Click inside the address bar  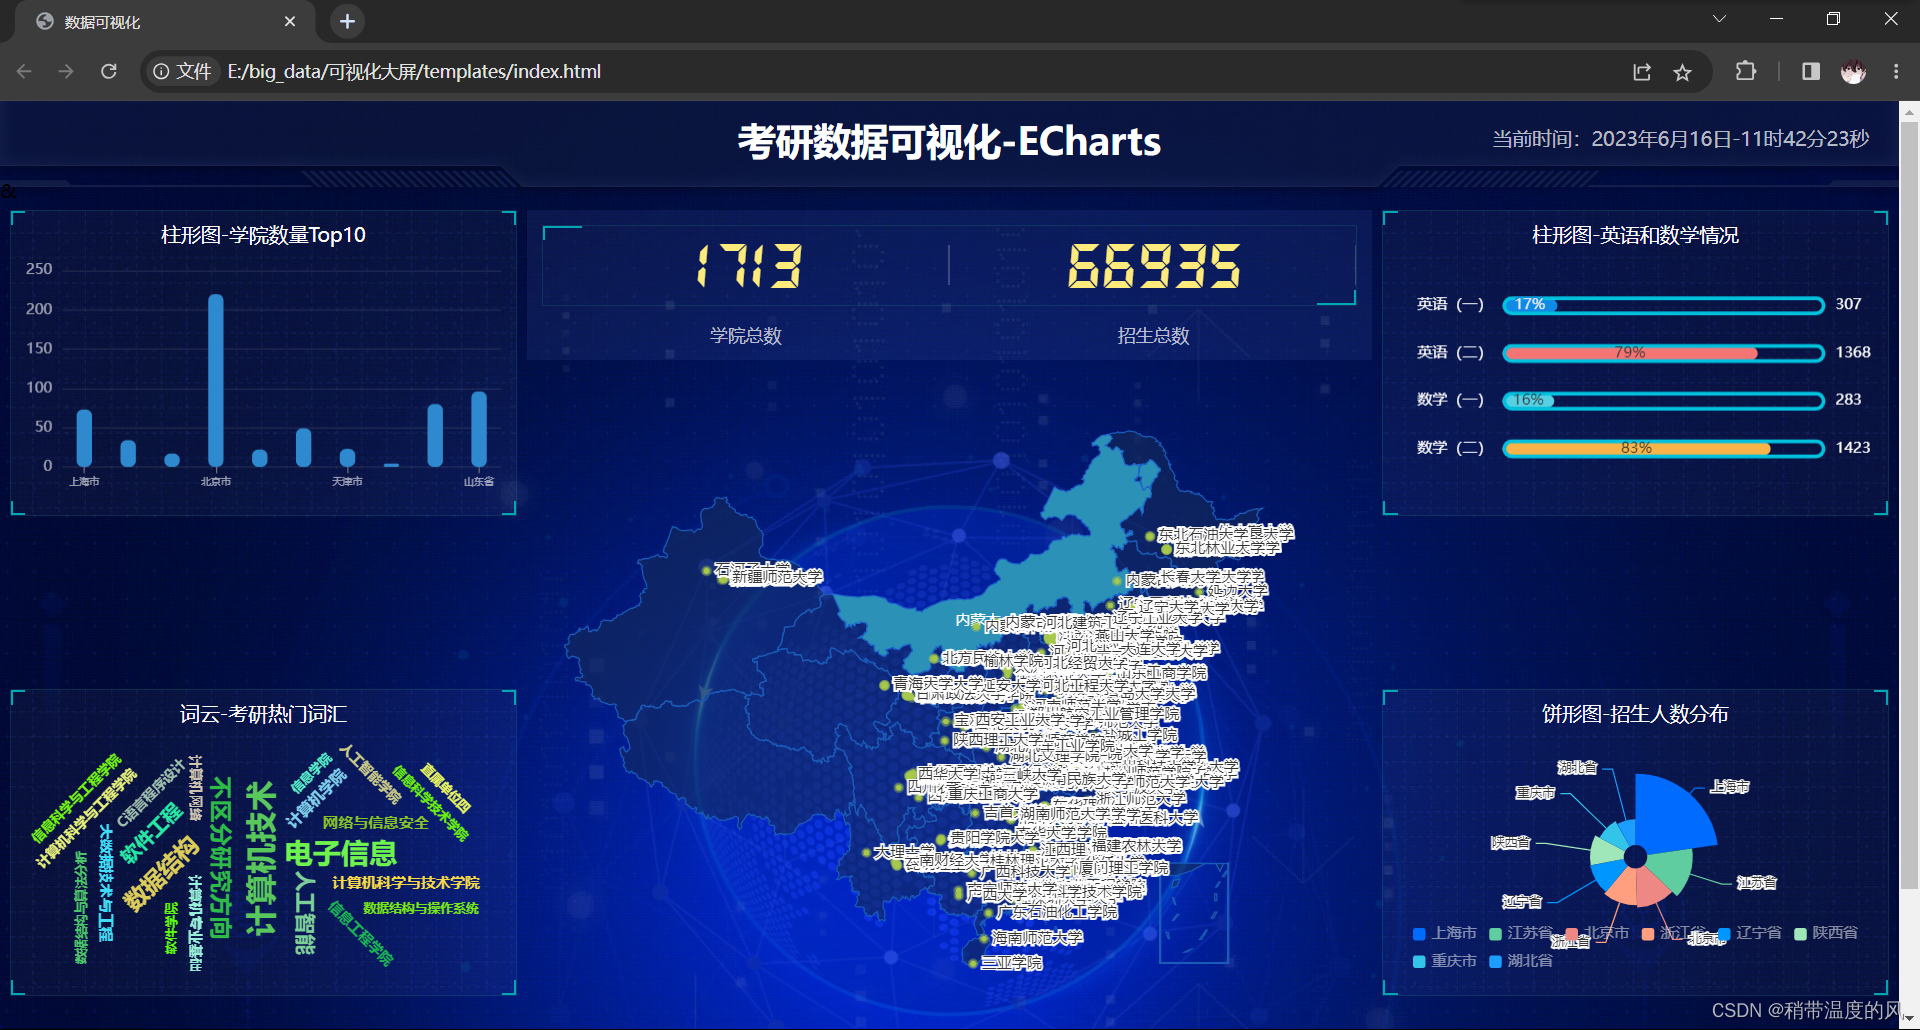(500, 71)
